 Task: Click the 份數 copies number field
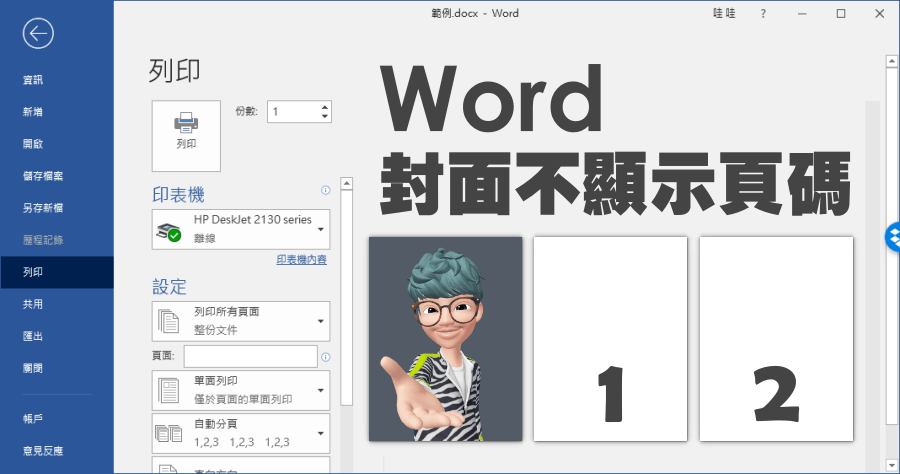293,112
